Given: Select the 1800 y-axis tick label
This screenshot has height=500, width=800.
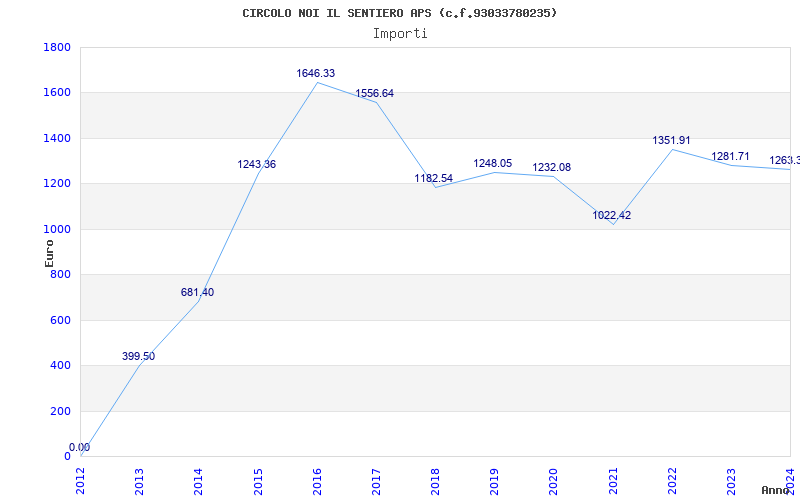Looking at the screenshot, I should [x=57, y=48].
